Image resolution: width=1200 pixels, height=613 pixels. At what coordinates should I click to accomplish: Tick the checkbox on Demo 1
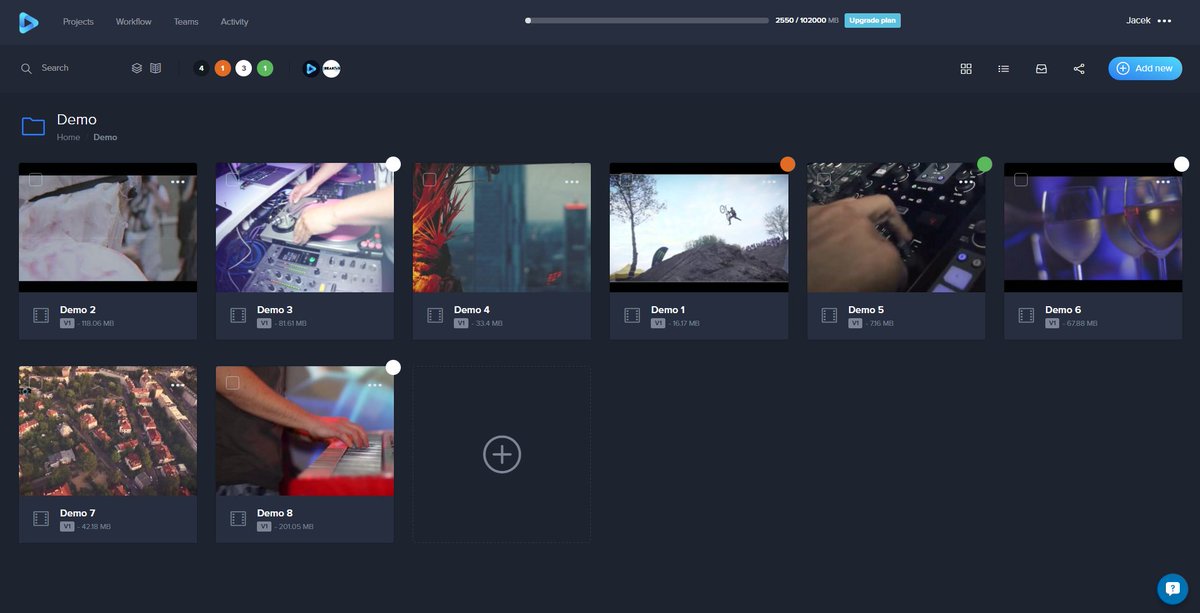627,179
